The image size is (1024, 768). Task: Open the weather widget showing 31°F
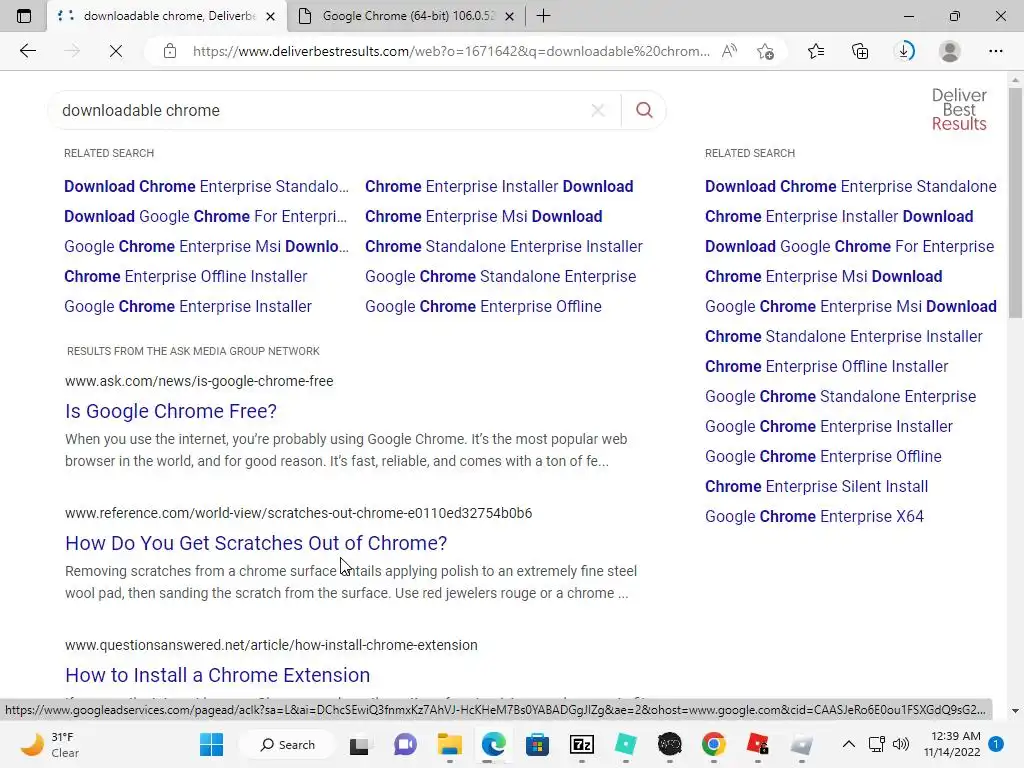pos(49,744)
